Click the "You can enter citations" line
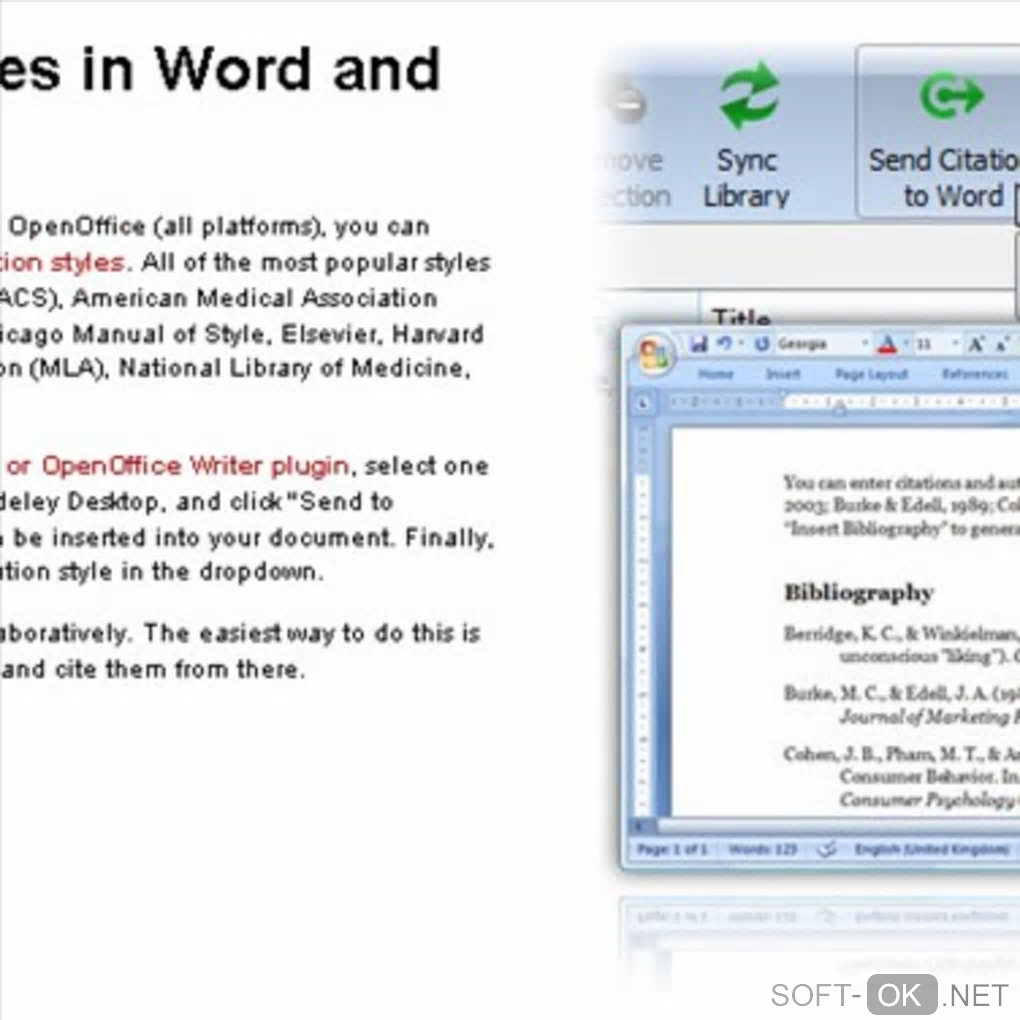The width and height of the screenshot is (1020, 1020). point(902,482)
